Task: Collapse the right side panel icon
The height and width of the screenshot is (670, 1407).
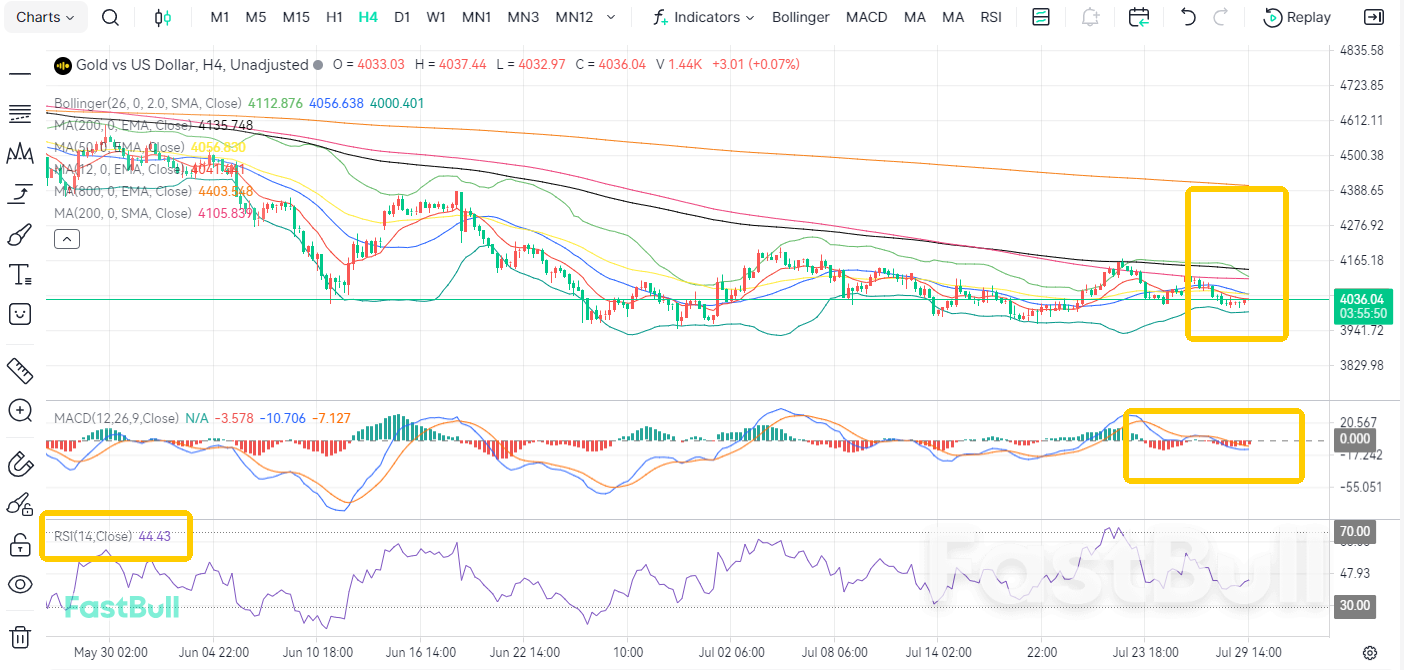Action: 1374,17
